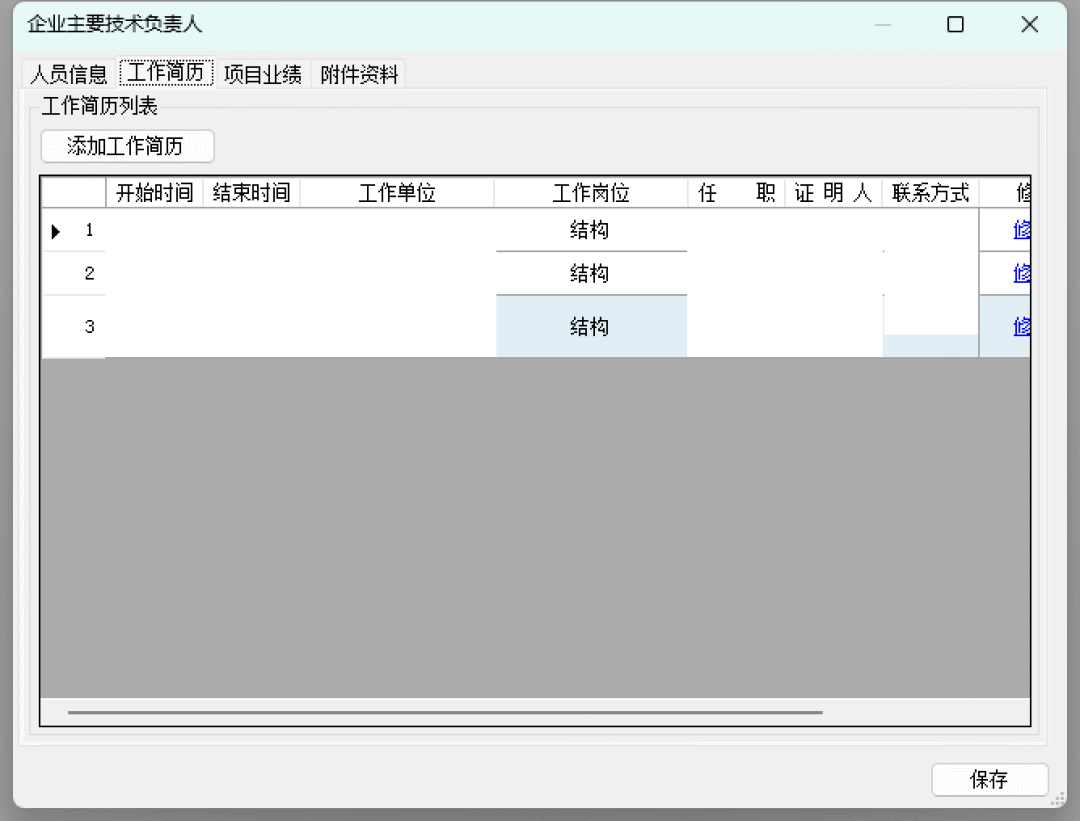Select row 2 by its row header
This screenshot has height=821, width=1080.
(x=73, y=274)
